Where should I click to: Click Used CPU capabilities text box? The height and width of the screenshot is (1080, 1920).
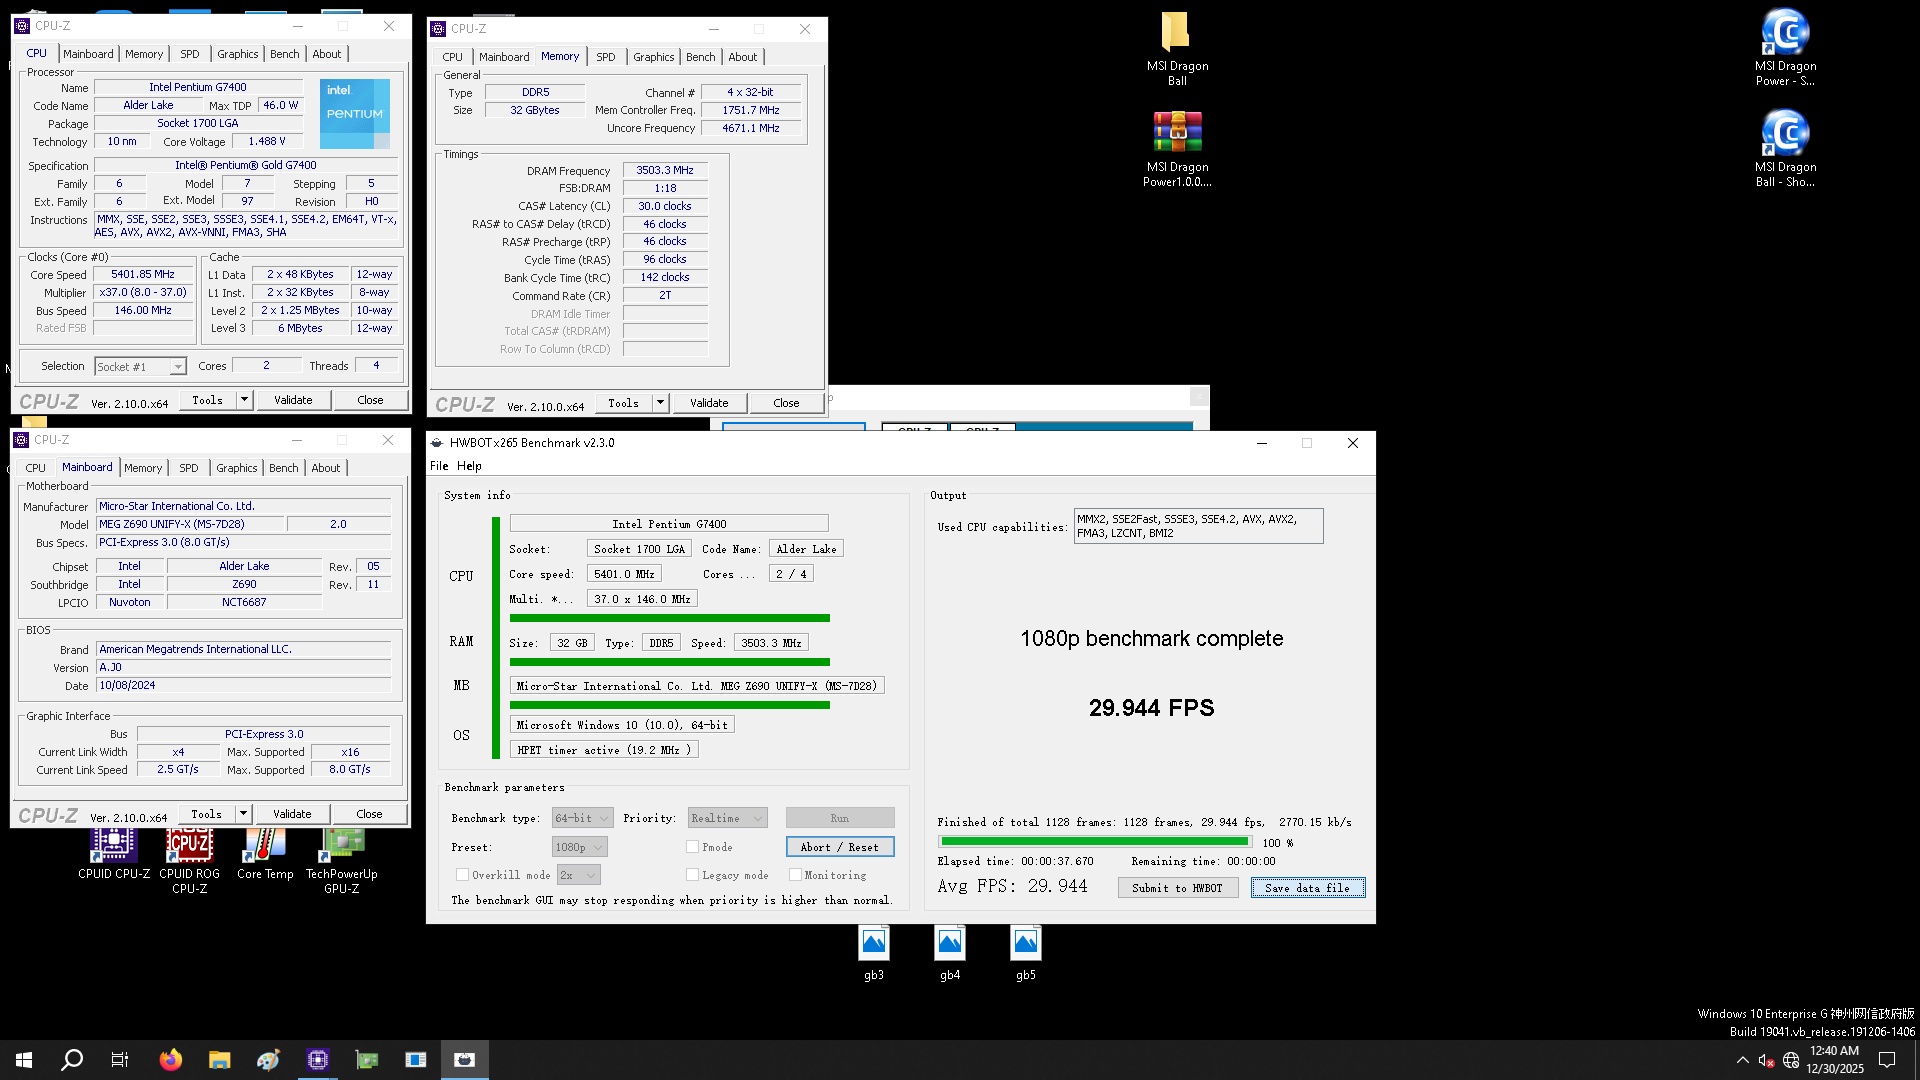(x=1198, y=526)
